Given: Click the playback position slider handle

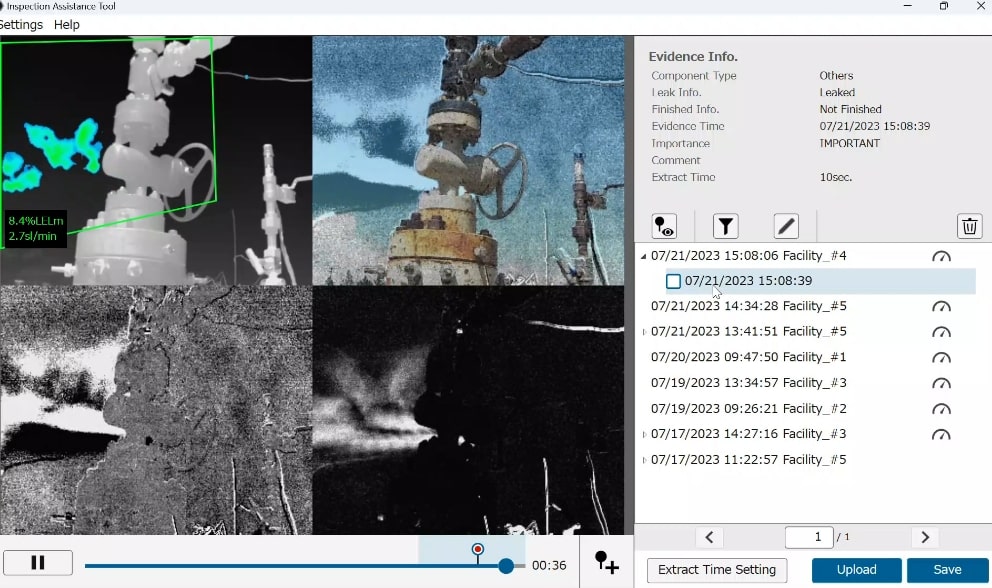Looking at the screenshot, I should 506,566.
